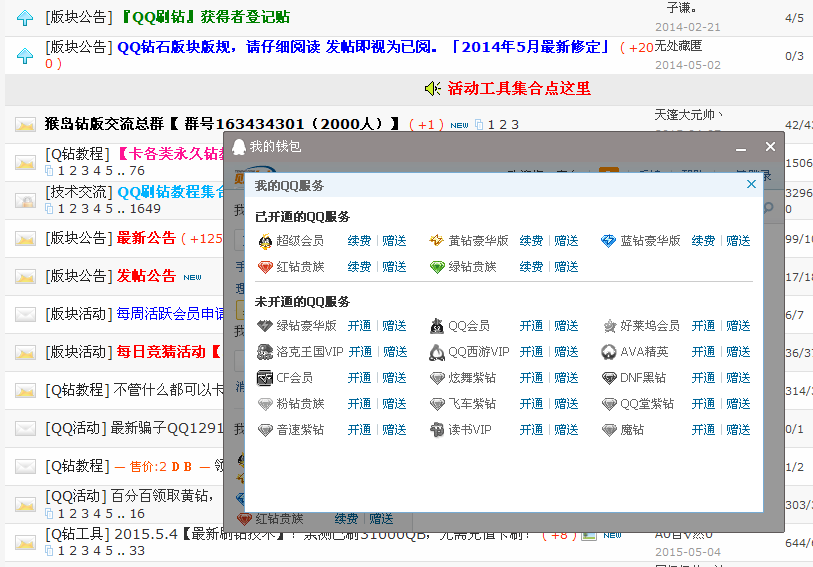Open 猴岛钻贩交流总群 thread
Image resolution: width=813 pixels, height=567 pixels.
222,124
